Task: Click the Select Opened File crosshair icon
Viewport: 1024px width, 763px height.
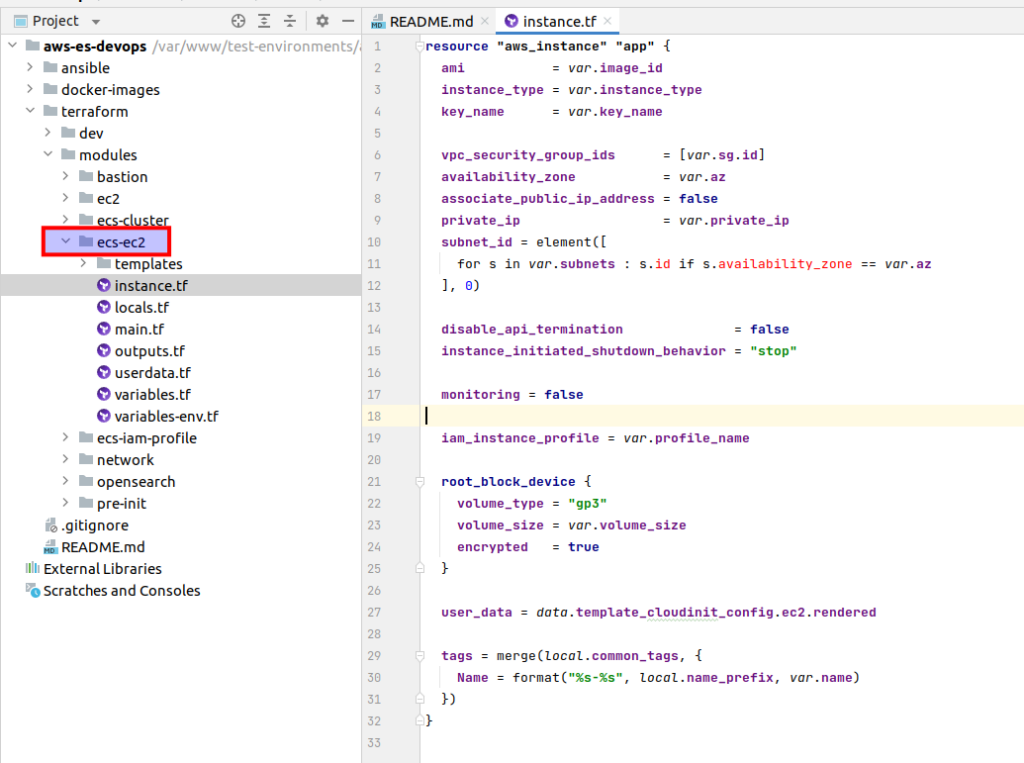Action: coord(237,20)
